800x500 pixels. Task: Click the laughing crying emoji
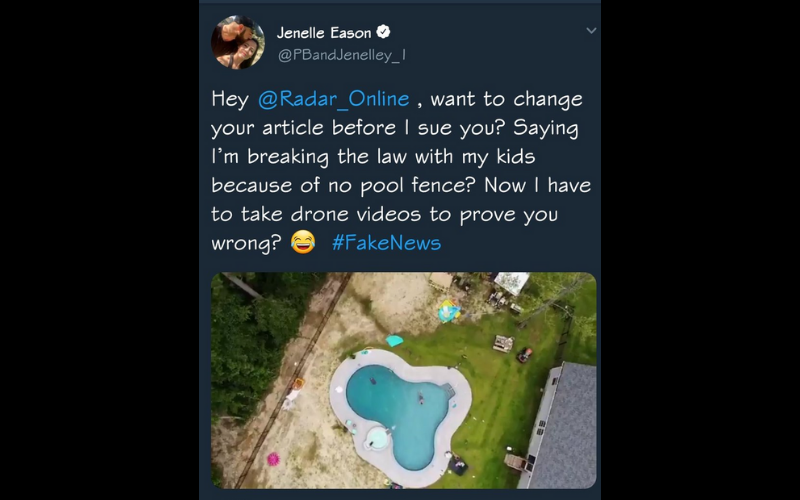click(303, 242)
